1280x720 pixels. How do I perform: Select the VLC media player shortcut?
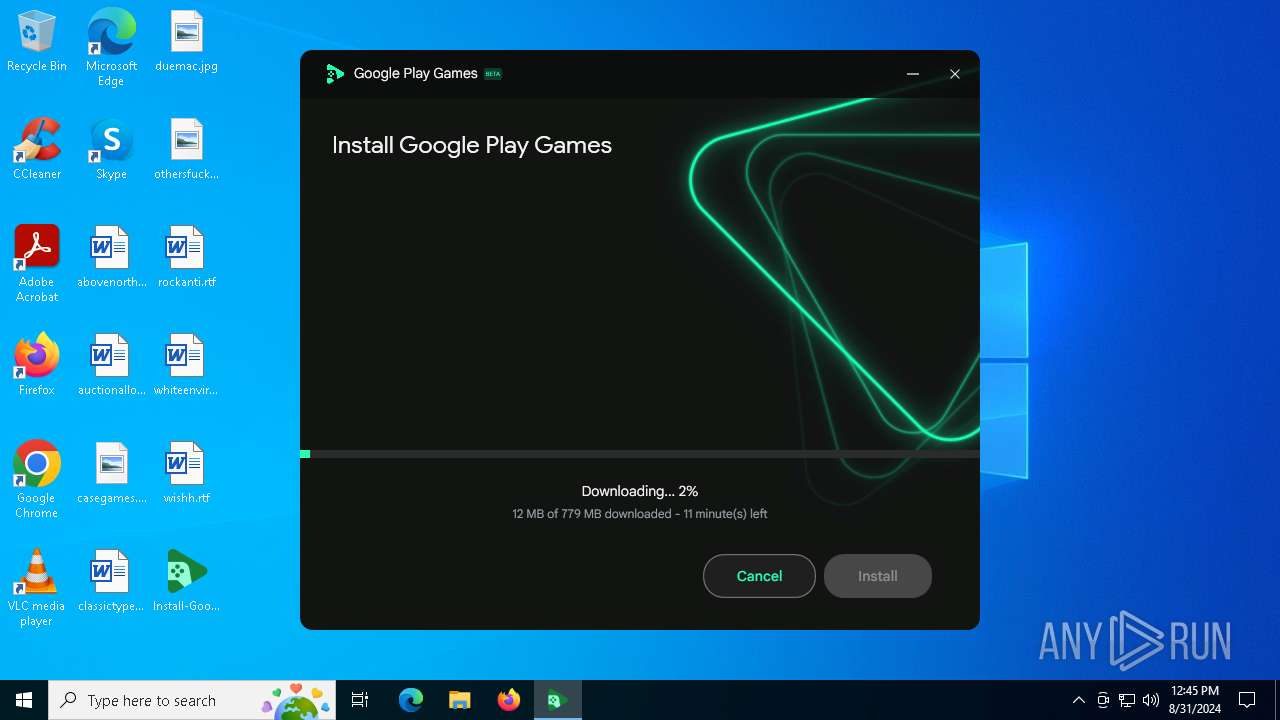coord(37,588)
